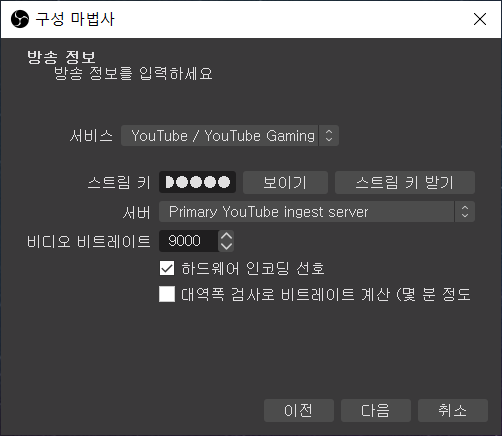Close the 구성 마법사 dialog
Screen dimensions: 502x436
pyautogui.click(x=480, y=19)
